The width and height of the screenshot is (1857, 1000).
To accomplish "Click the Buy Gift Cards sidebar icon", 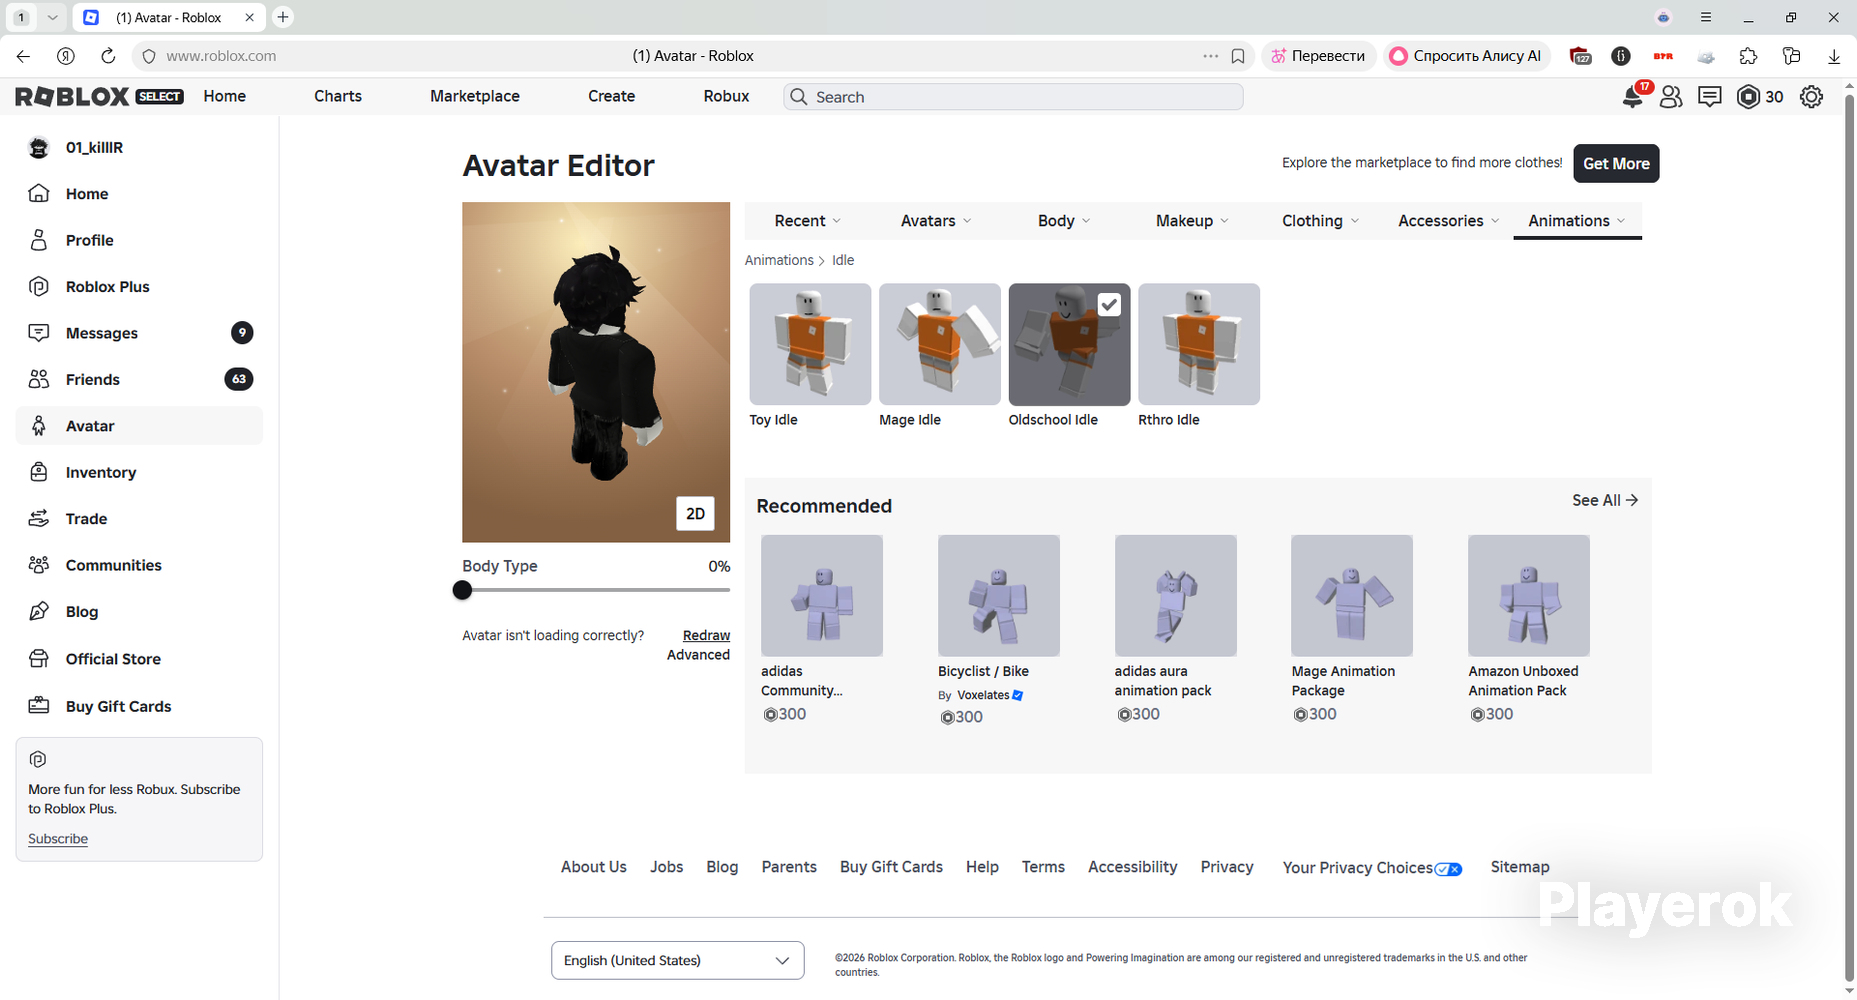I will [39, 705].
